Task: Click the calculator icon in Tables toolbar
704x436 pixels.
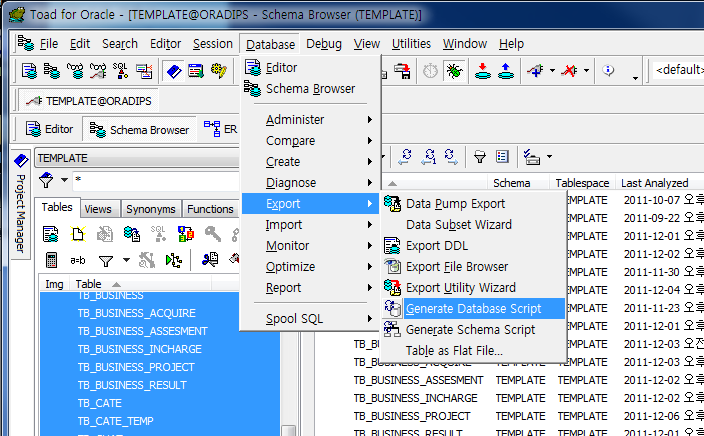Action: tap(51, 260)
